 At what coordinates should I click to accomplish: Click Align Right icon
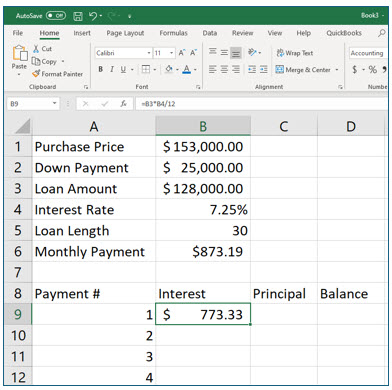click(236, 69)
